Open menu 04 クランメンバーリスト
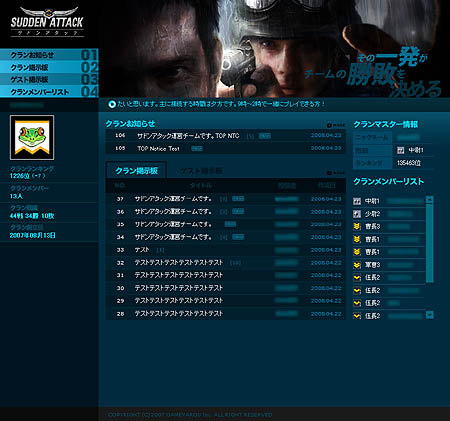This screenshot has height=421, width=450. pos(49,92)
